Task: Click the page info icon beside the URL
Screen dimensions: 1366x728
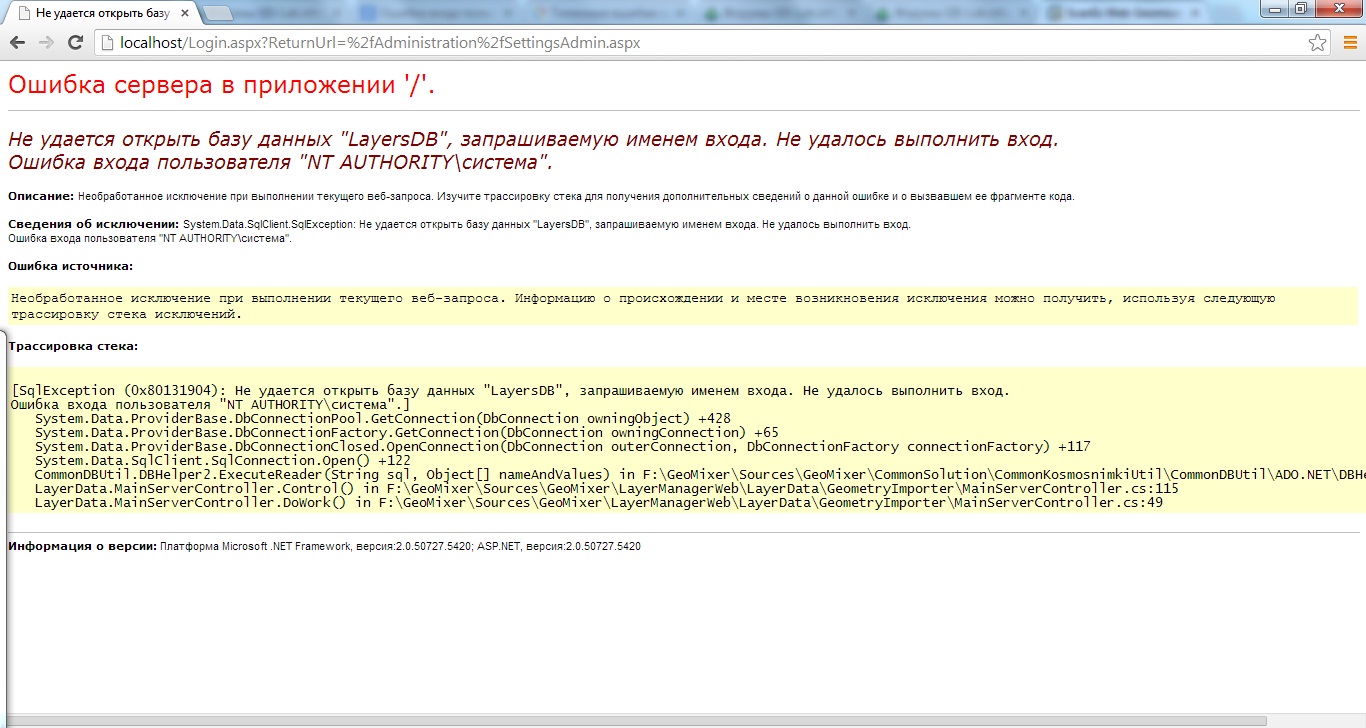Action: point(106,43)
